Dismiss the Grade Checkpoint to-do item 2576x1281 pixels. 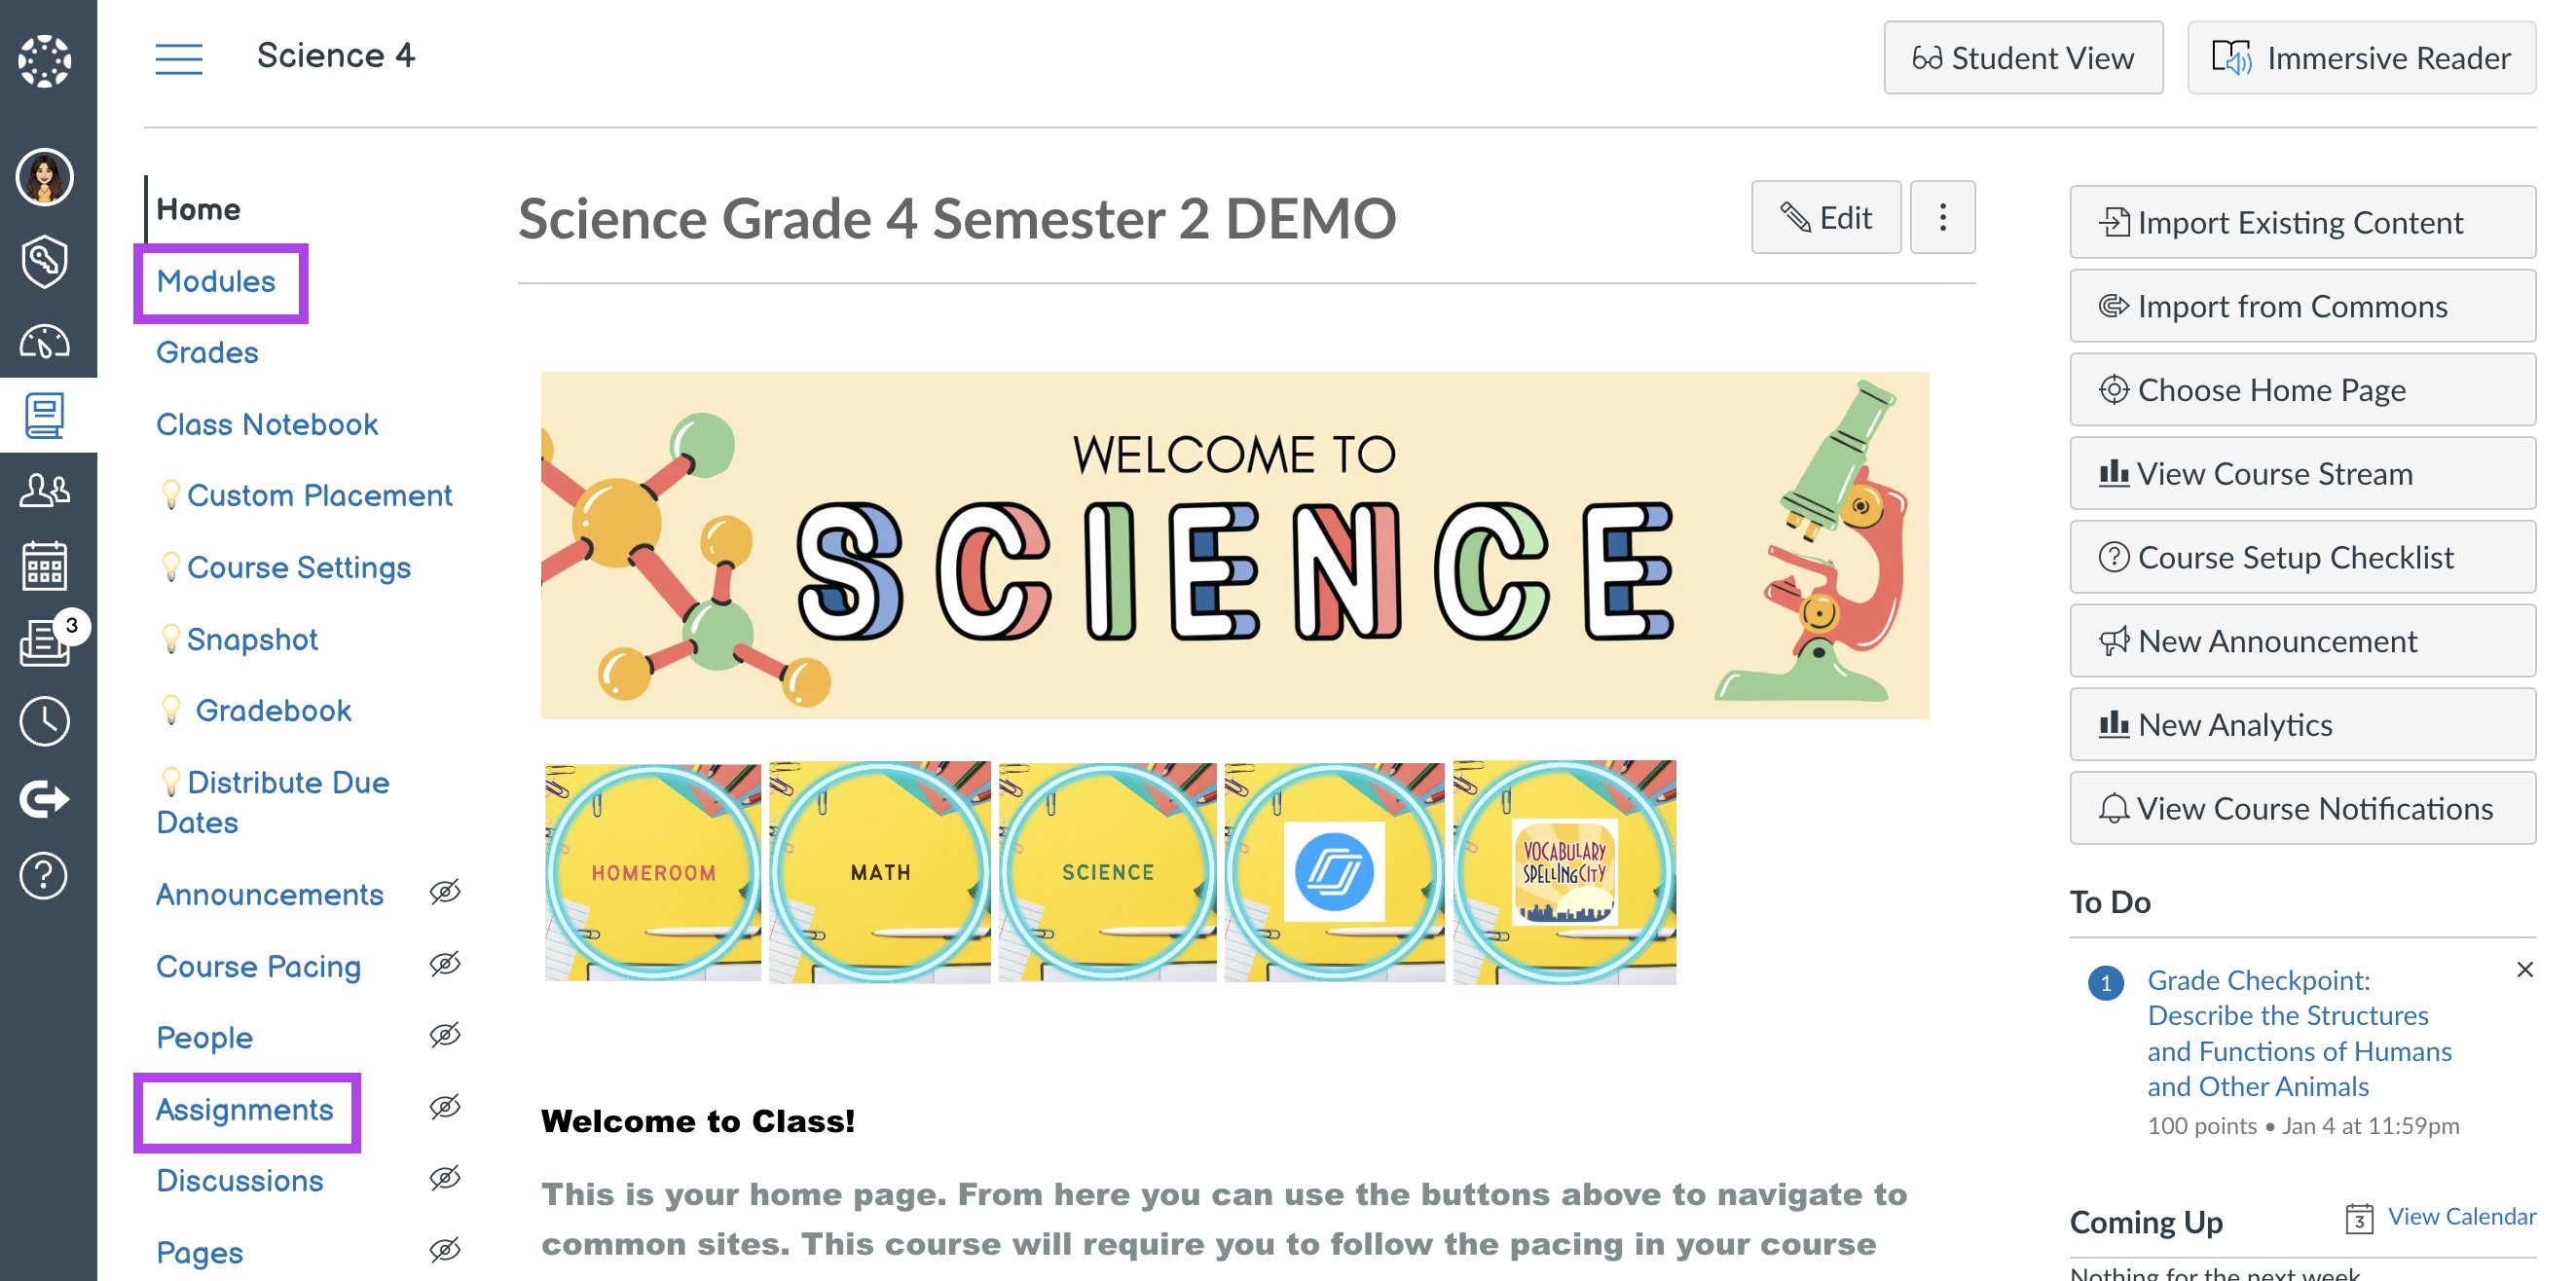click(x=2524, y=969)
